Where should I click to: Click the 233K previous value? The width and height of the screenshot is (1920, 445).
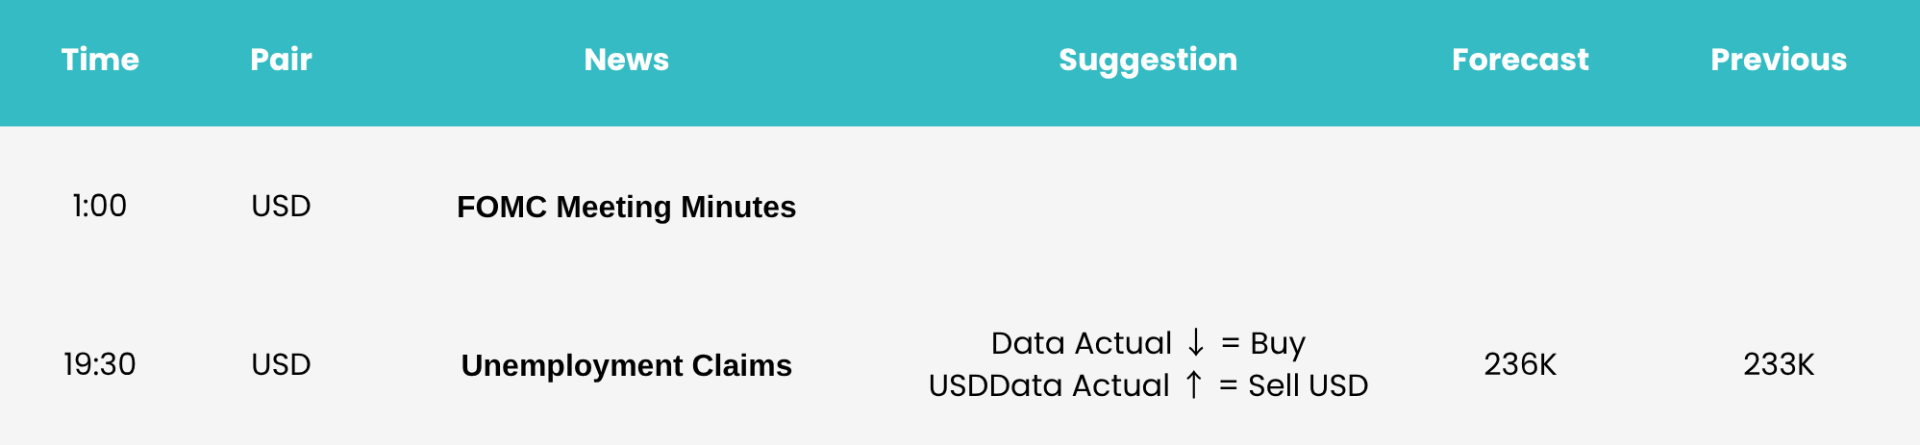1778,364
